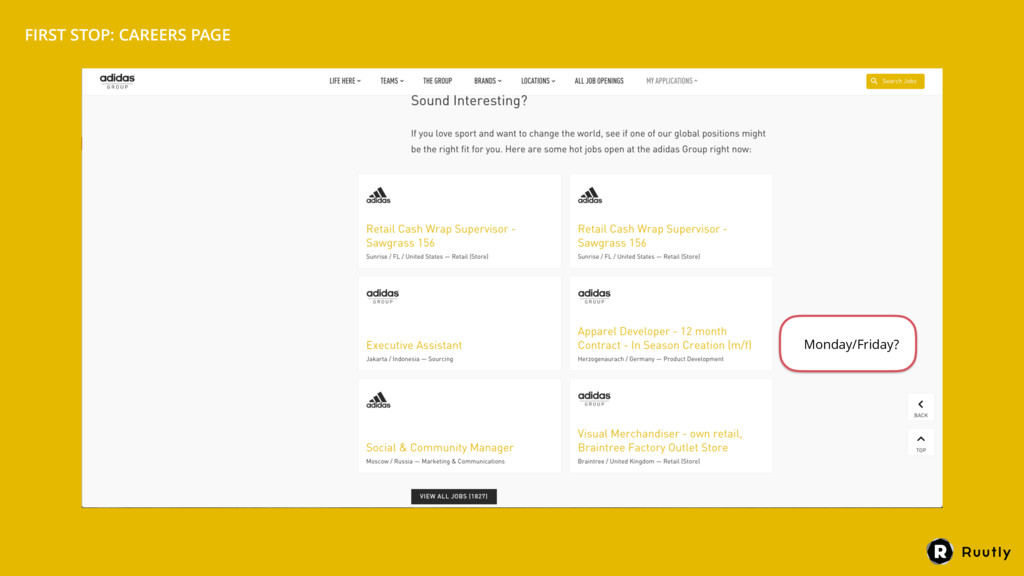Open the Locations dropdown
The height and width of the screenshot is (576, 1024).
(538, 81)
